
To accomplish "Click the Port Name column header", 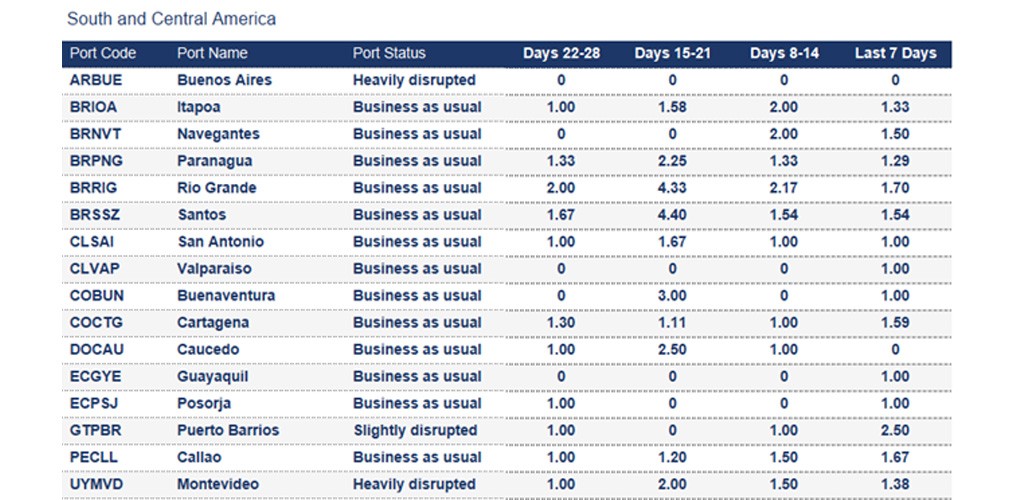I will [x=212, y=53].
